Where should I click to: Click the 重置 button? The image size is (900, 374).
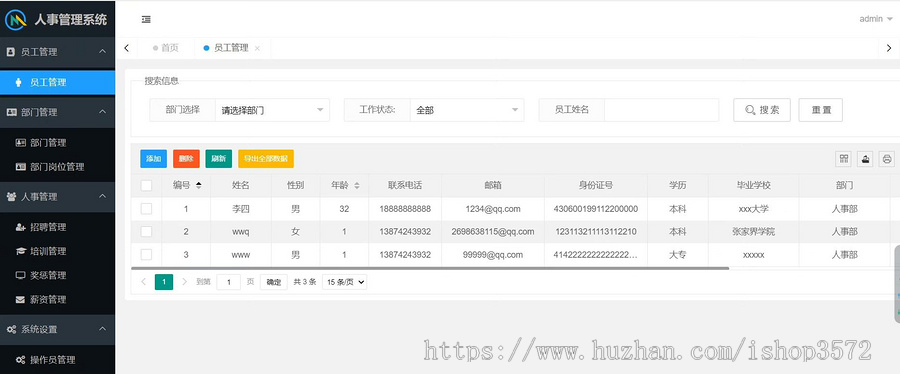(821, 110)
